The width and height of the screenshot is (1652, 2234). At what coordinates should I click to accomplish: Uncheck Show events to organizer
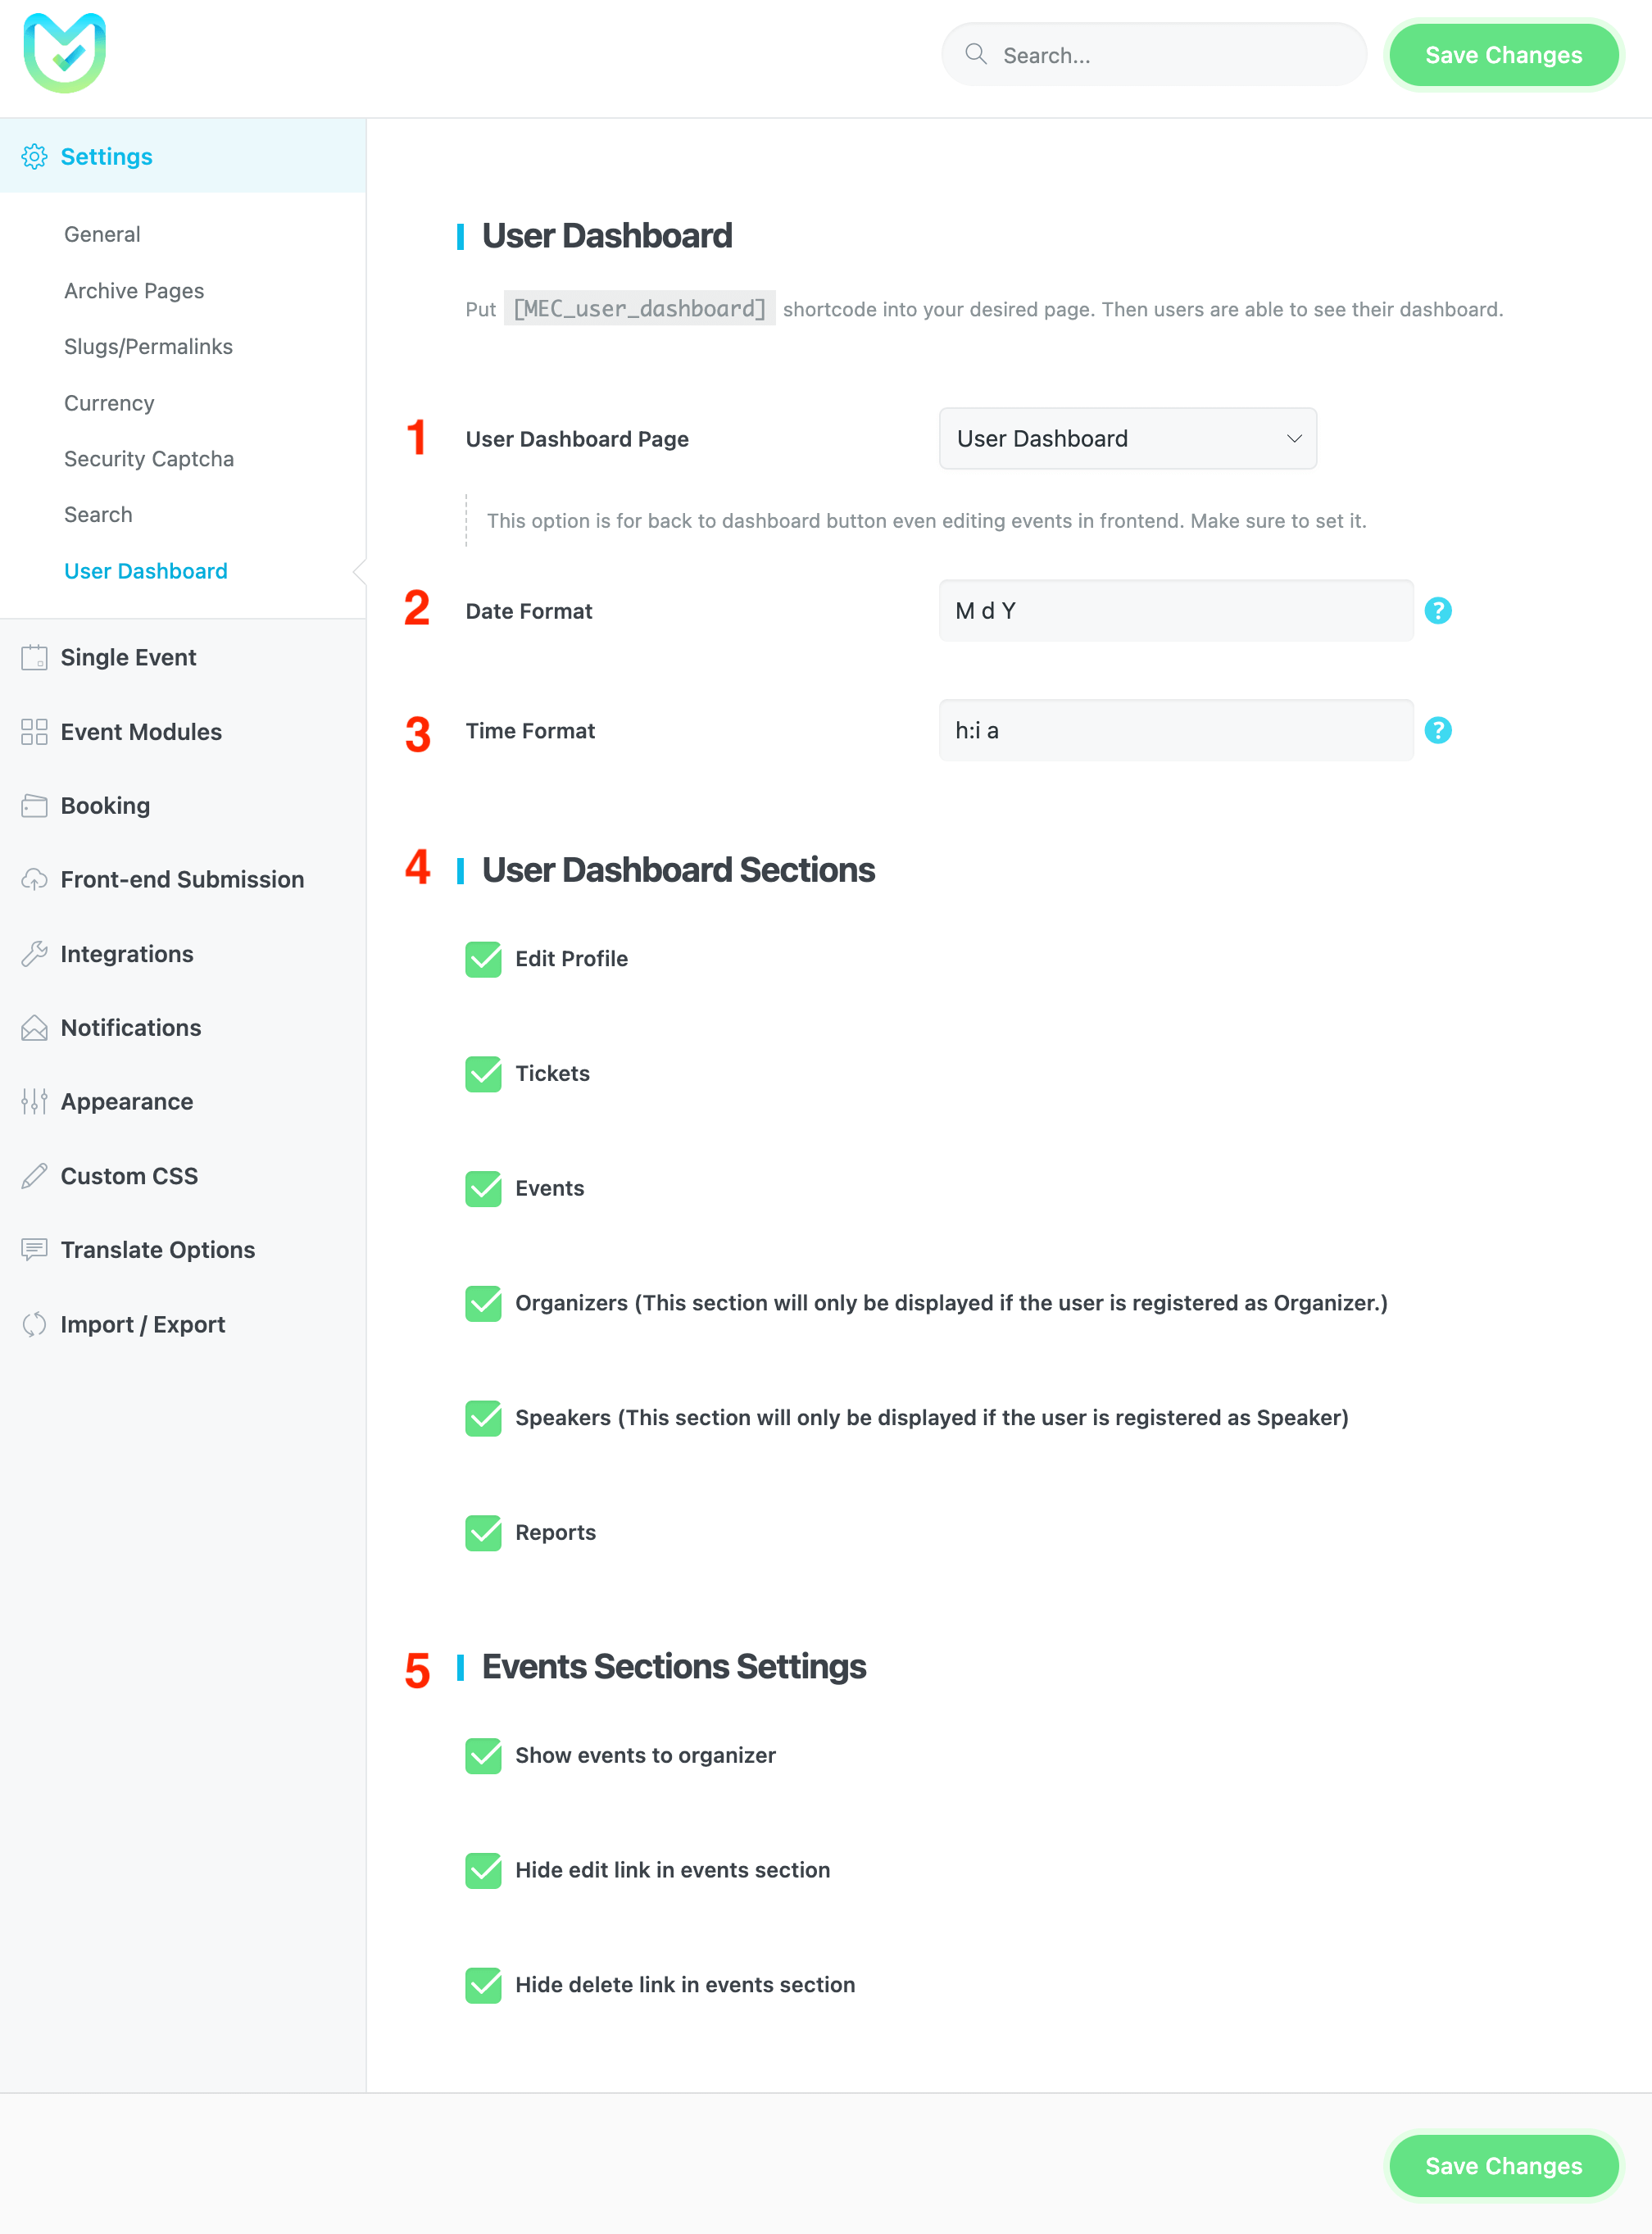click(x=483, y=1756)
